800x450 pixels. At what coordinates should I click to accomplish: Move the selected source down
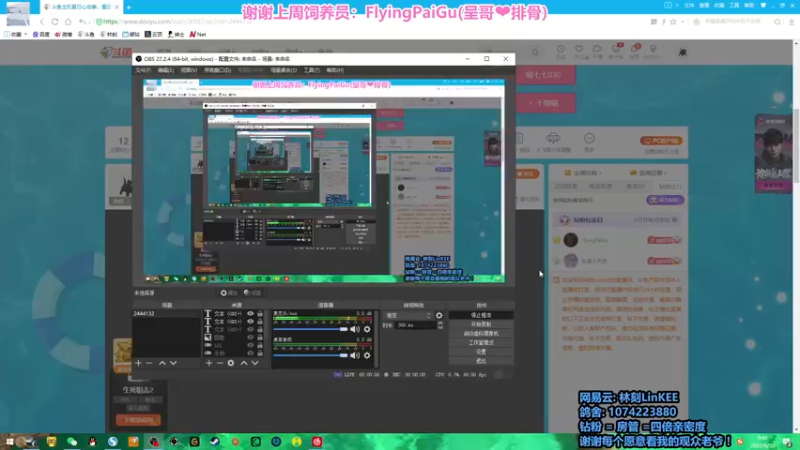(255, 363)
